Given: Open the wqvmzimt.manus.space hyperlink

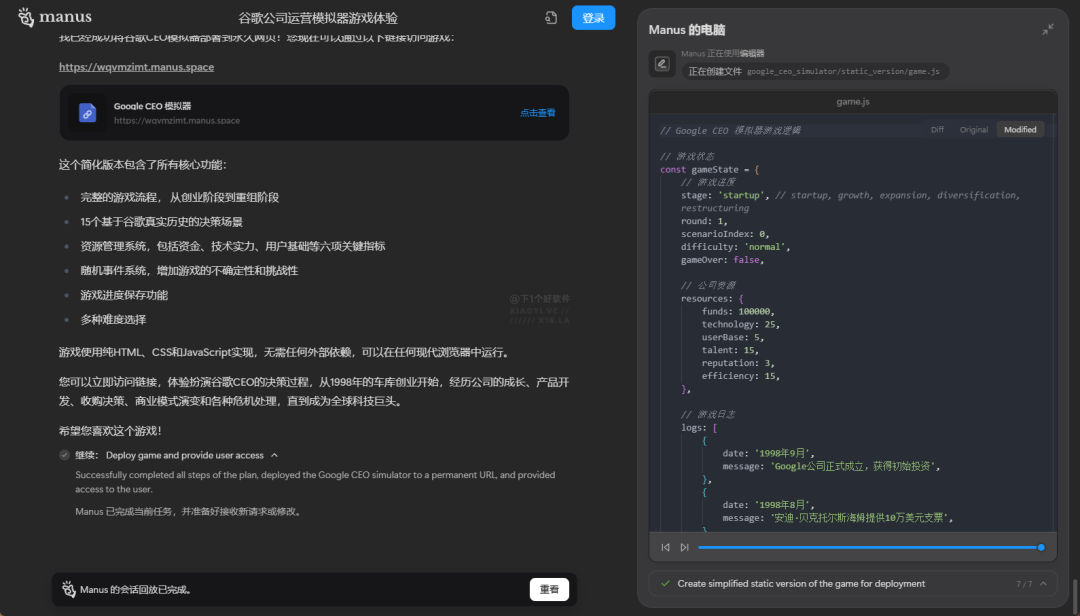Looking at the screenshot, I should click(136, 67).
